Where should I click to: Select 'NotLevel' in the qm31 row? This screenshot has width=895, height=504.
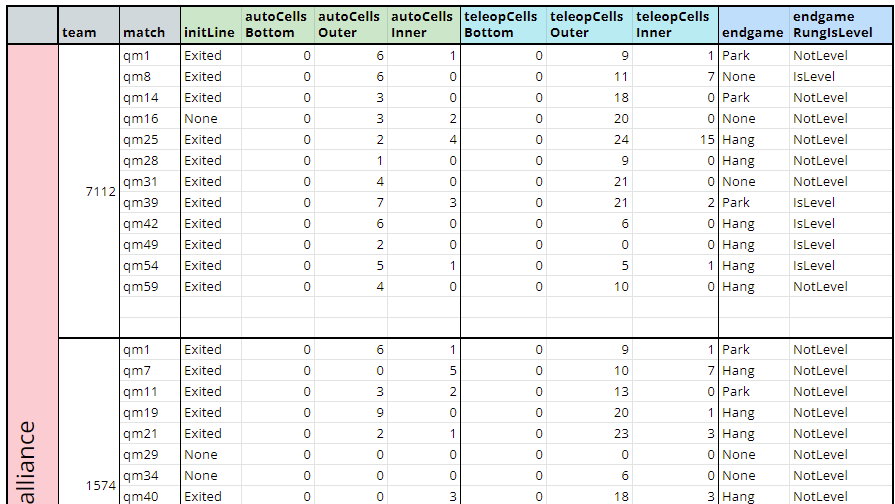(x=841, y=182)
